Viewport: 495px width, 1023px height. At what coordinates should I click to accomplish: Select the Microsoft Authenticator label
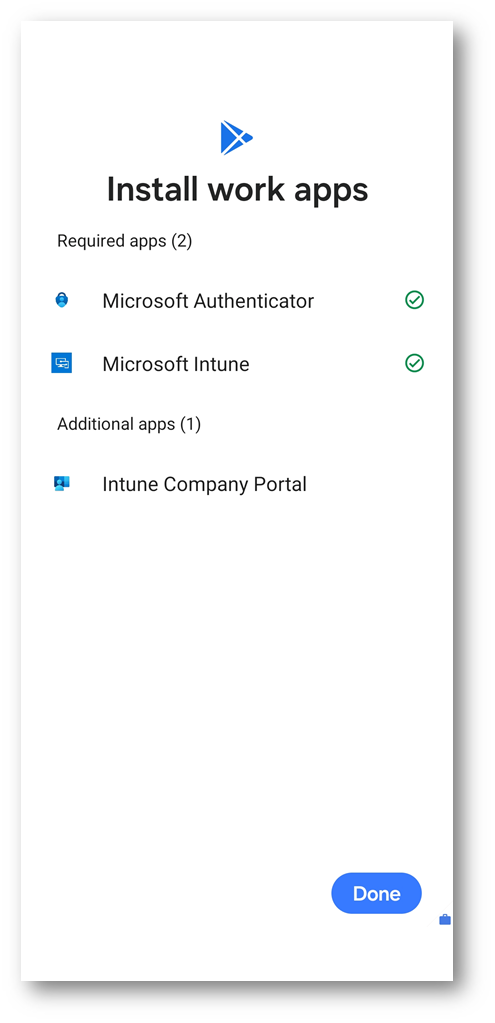coord(208,301)
